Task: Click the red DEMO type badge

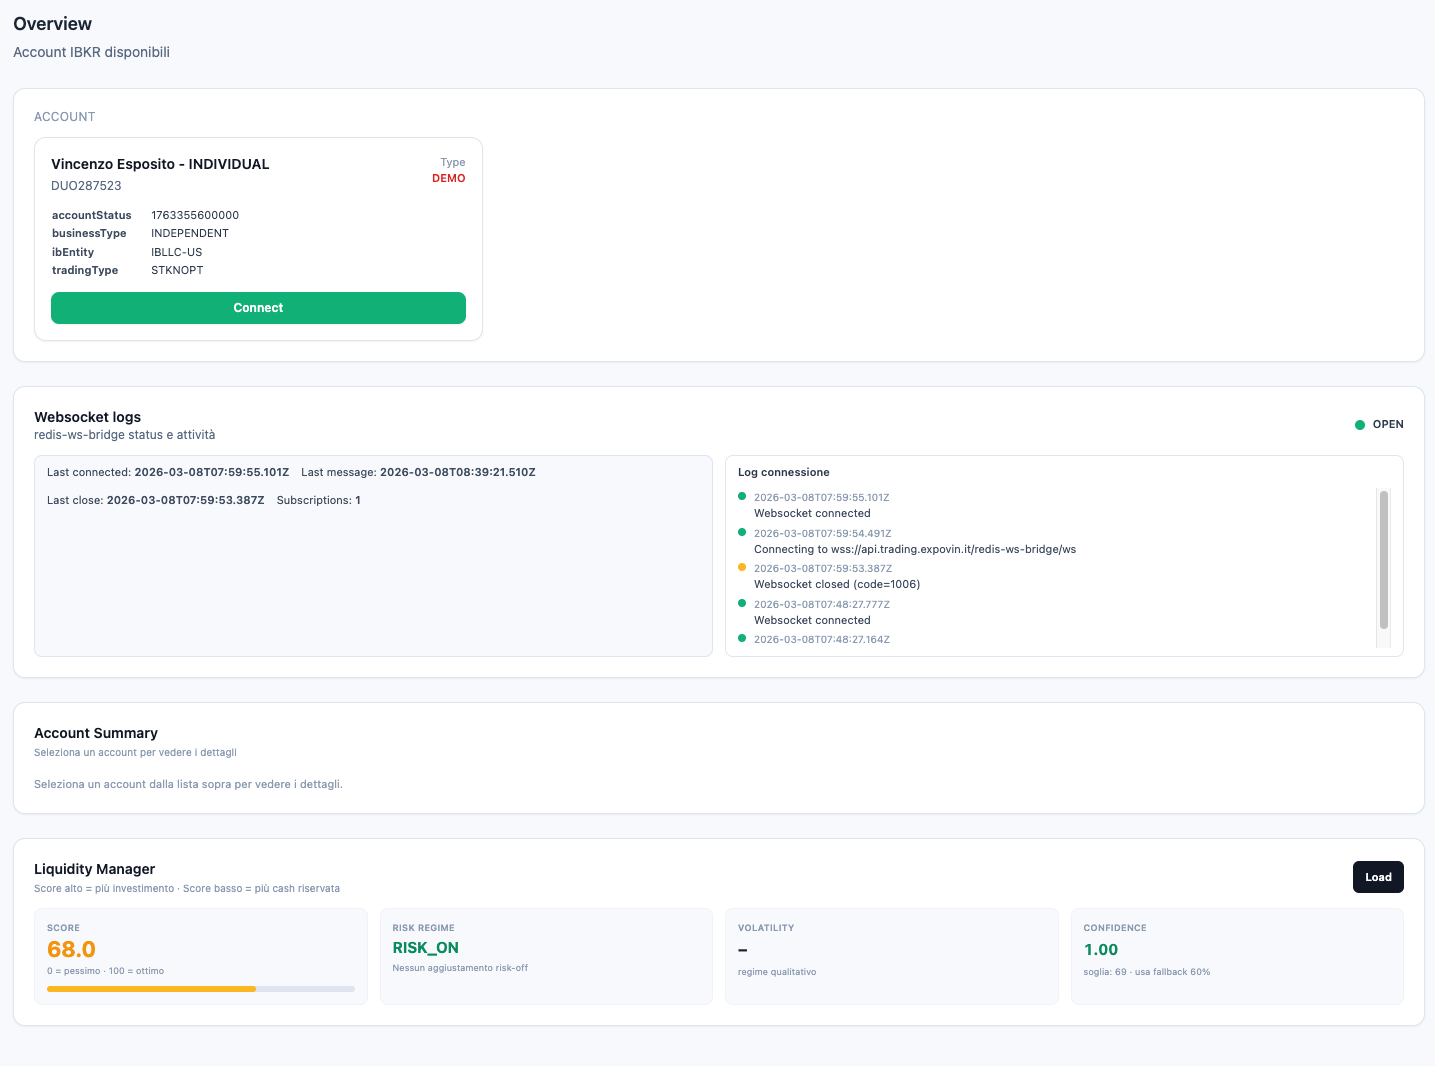Action: coord(448,178)
